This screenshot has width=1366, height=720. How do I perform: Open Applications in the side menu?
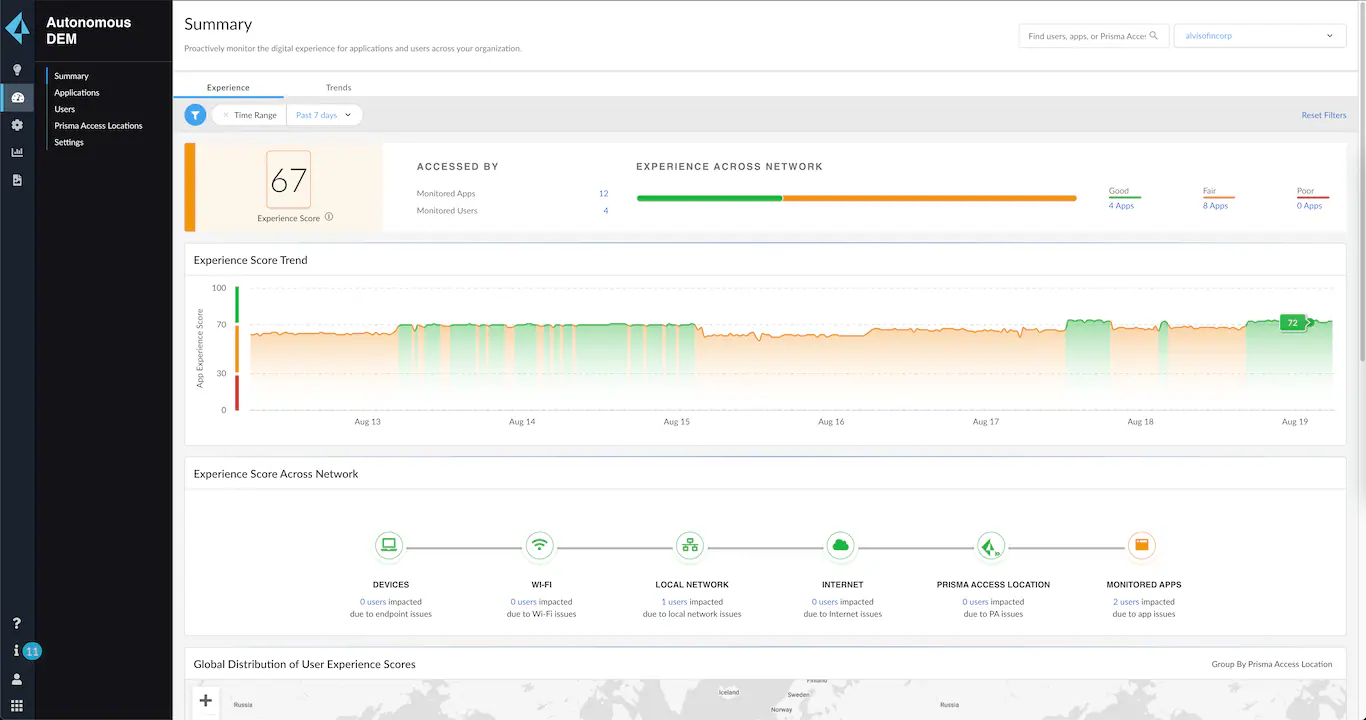77,93
